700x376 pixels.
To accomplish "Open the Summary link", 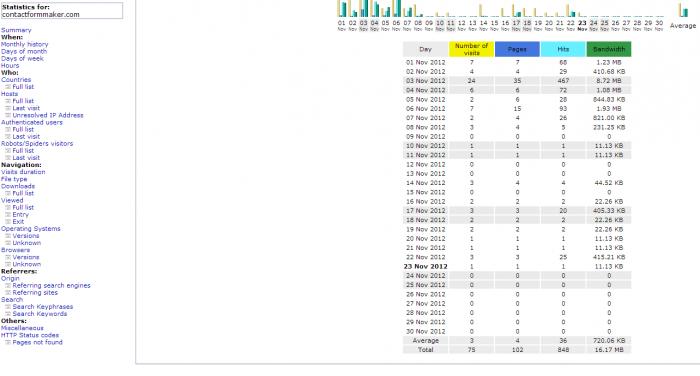I will [16, 30].
